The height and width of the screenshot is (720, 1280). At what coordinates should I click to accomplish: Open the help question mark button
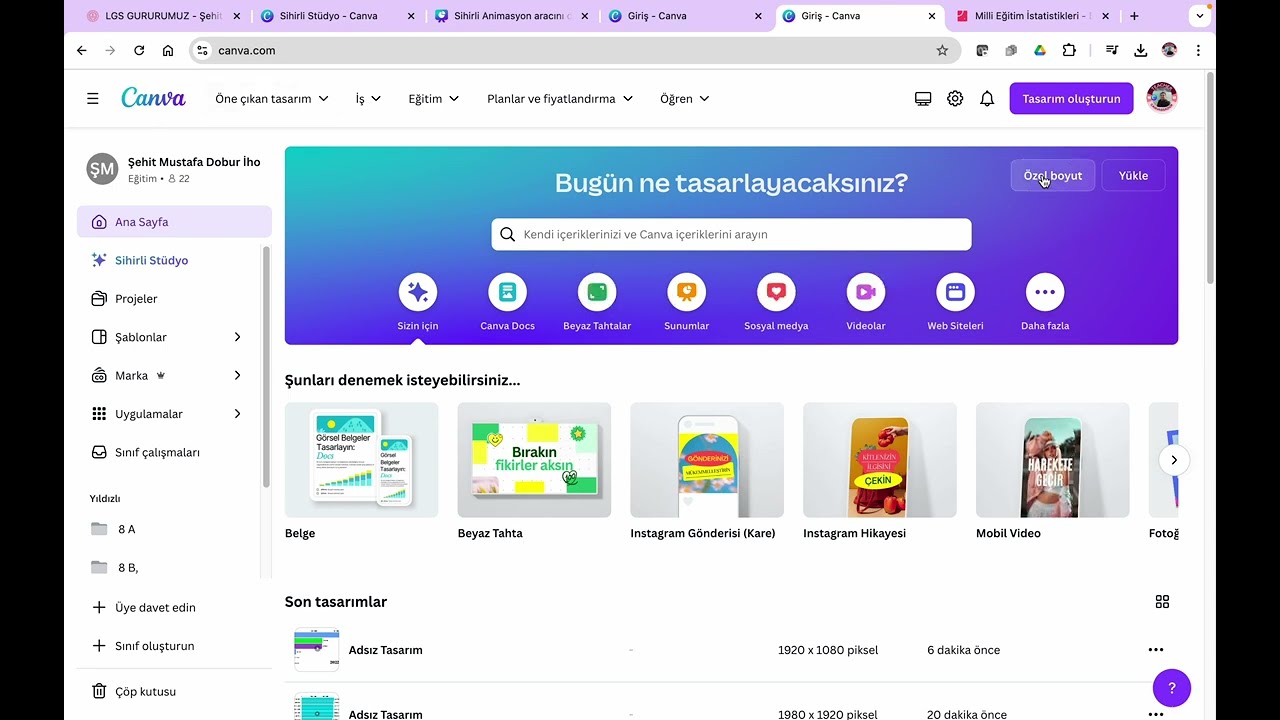point(1172,688)
